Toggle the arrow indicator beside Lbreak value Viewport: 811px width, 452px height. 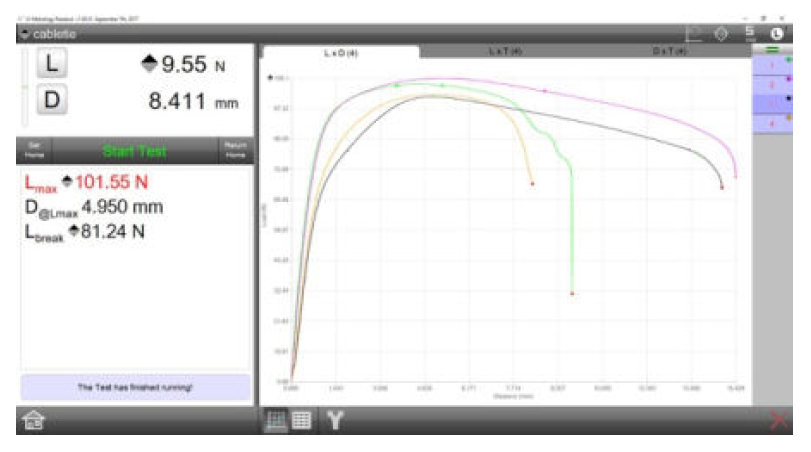74,232
